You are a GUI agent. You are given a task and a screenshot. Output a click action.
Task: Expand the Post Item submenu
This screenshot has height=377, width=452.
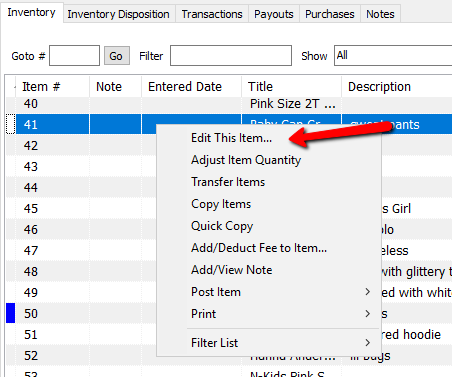(x=269, y=292)
